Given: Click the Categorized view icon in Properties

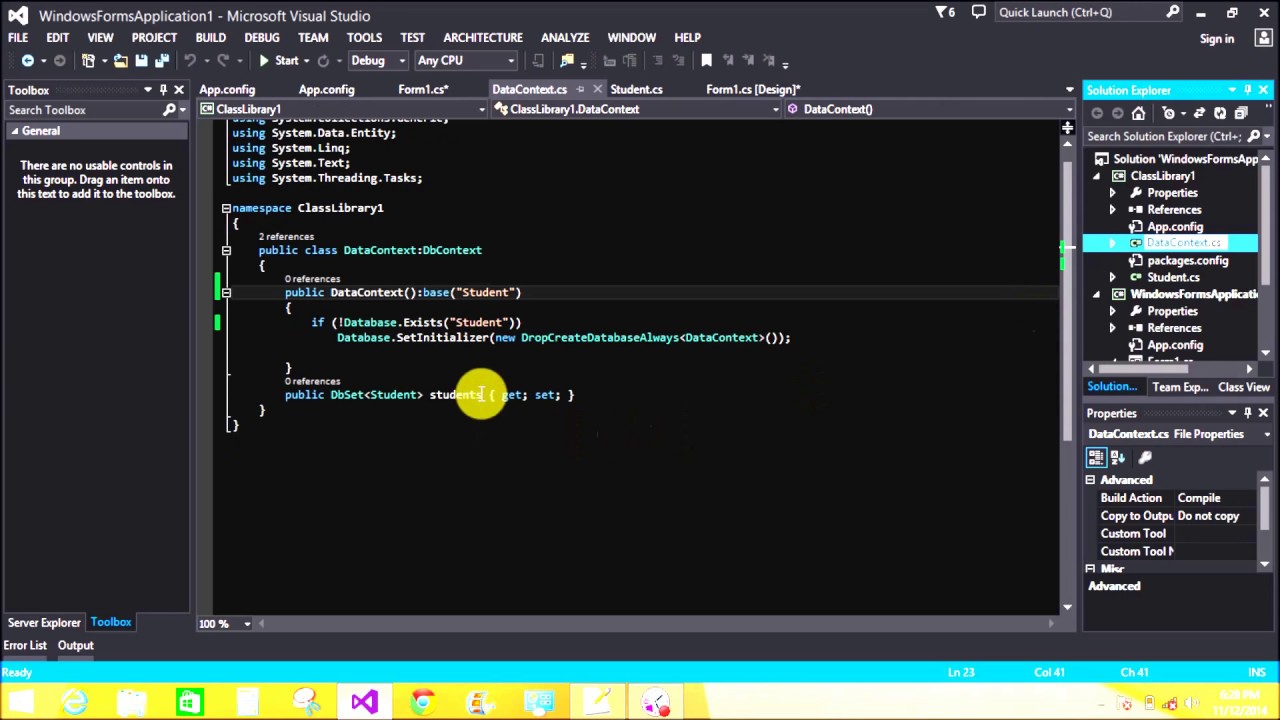Looking at the screenshot, I should [1096, 457].
